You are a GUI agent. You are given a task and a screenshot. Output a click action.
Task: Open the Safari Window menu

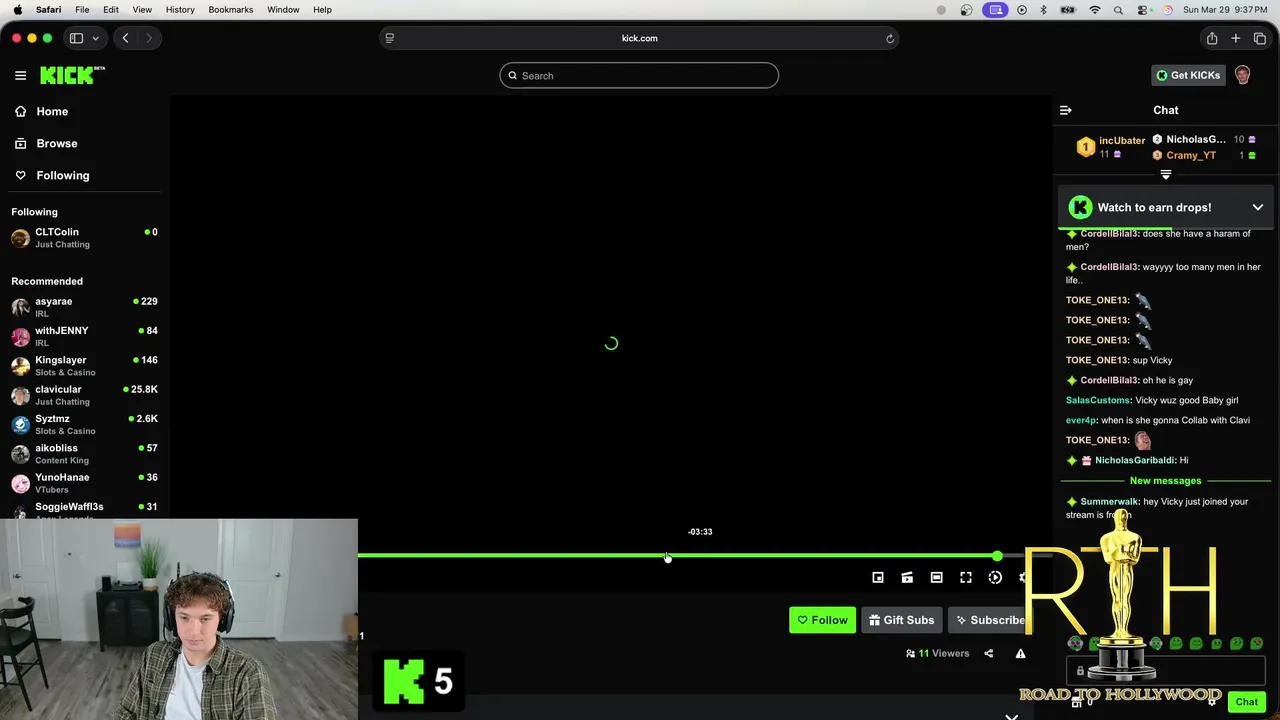pyautogui.click(x=283, y=9)
